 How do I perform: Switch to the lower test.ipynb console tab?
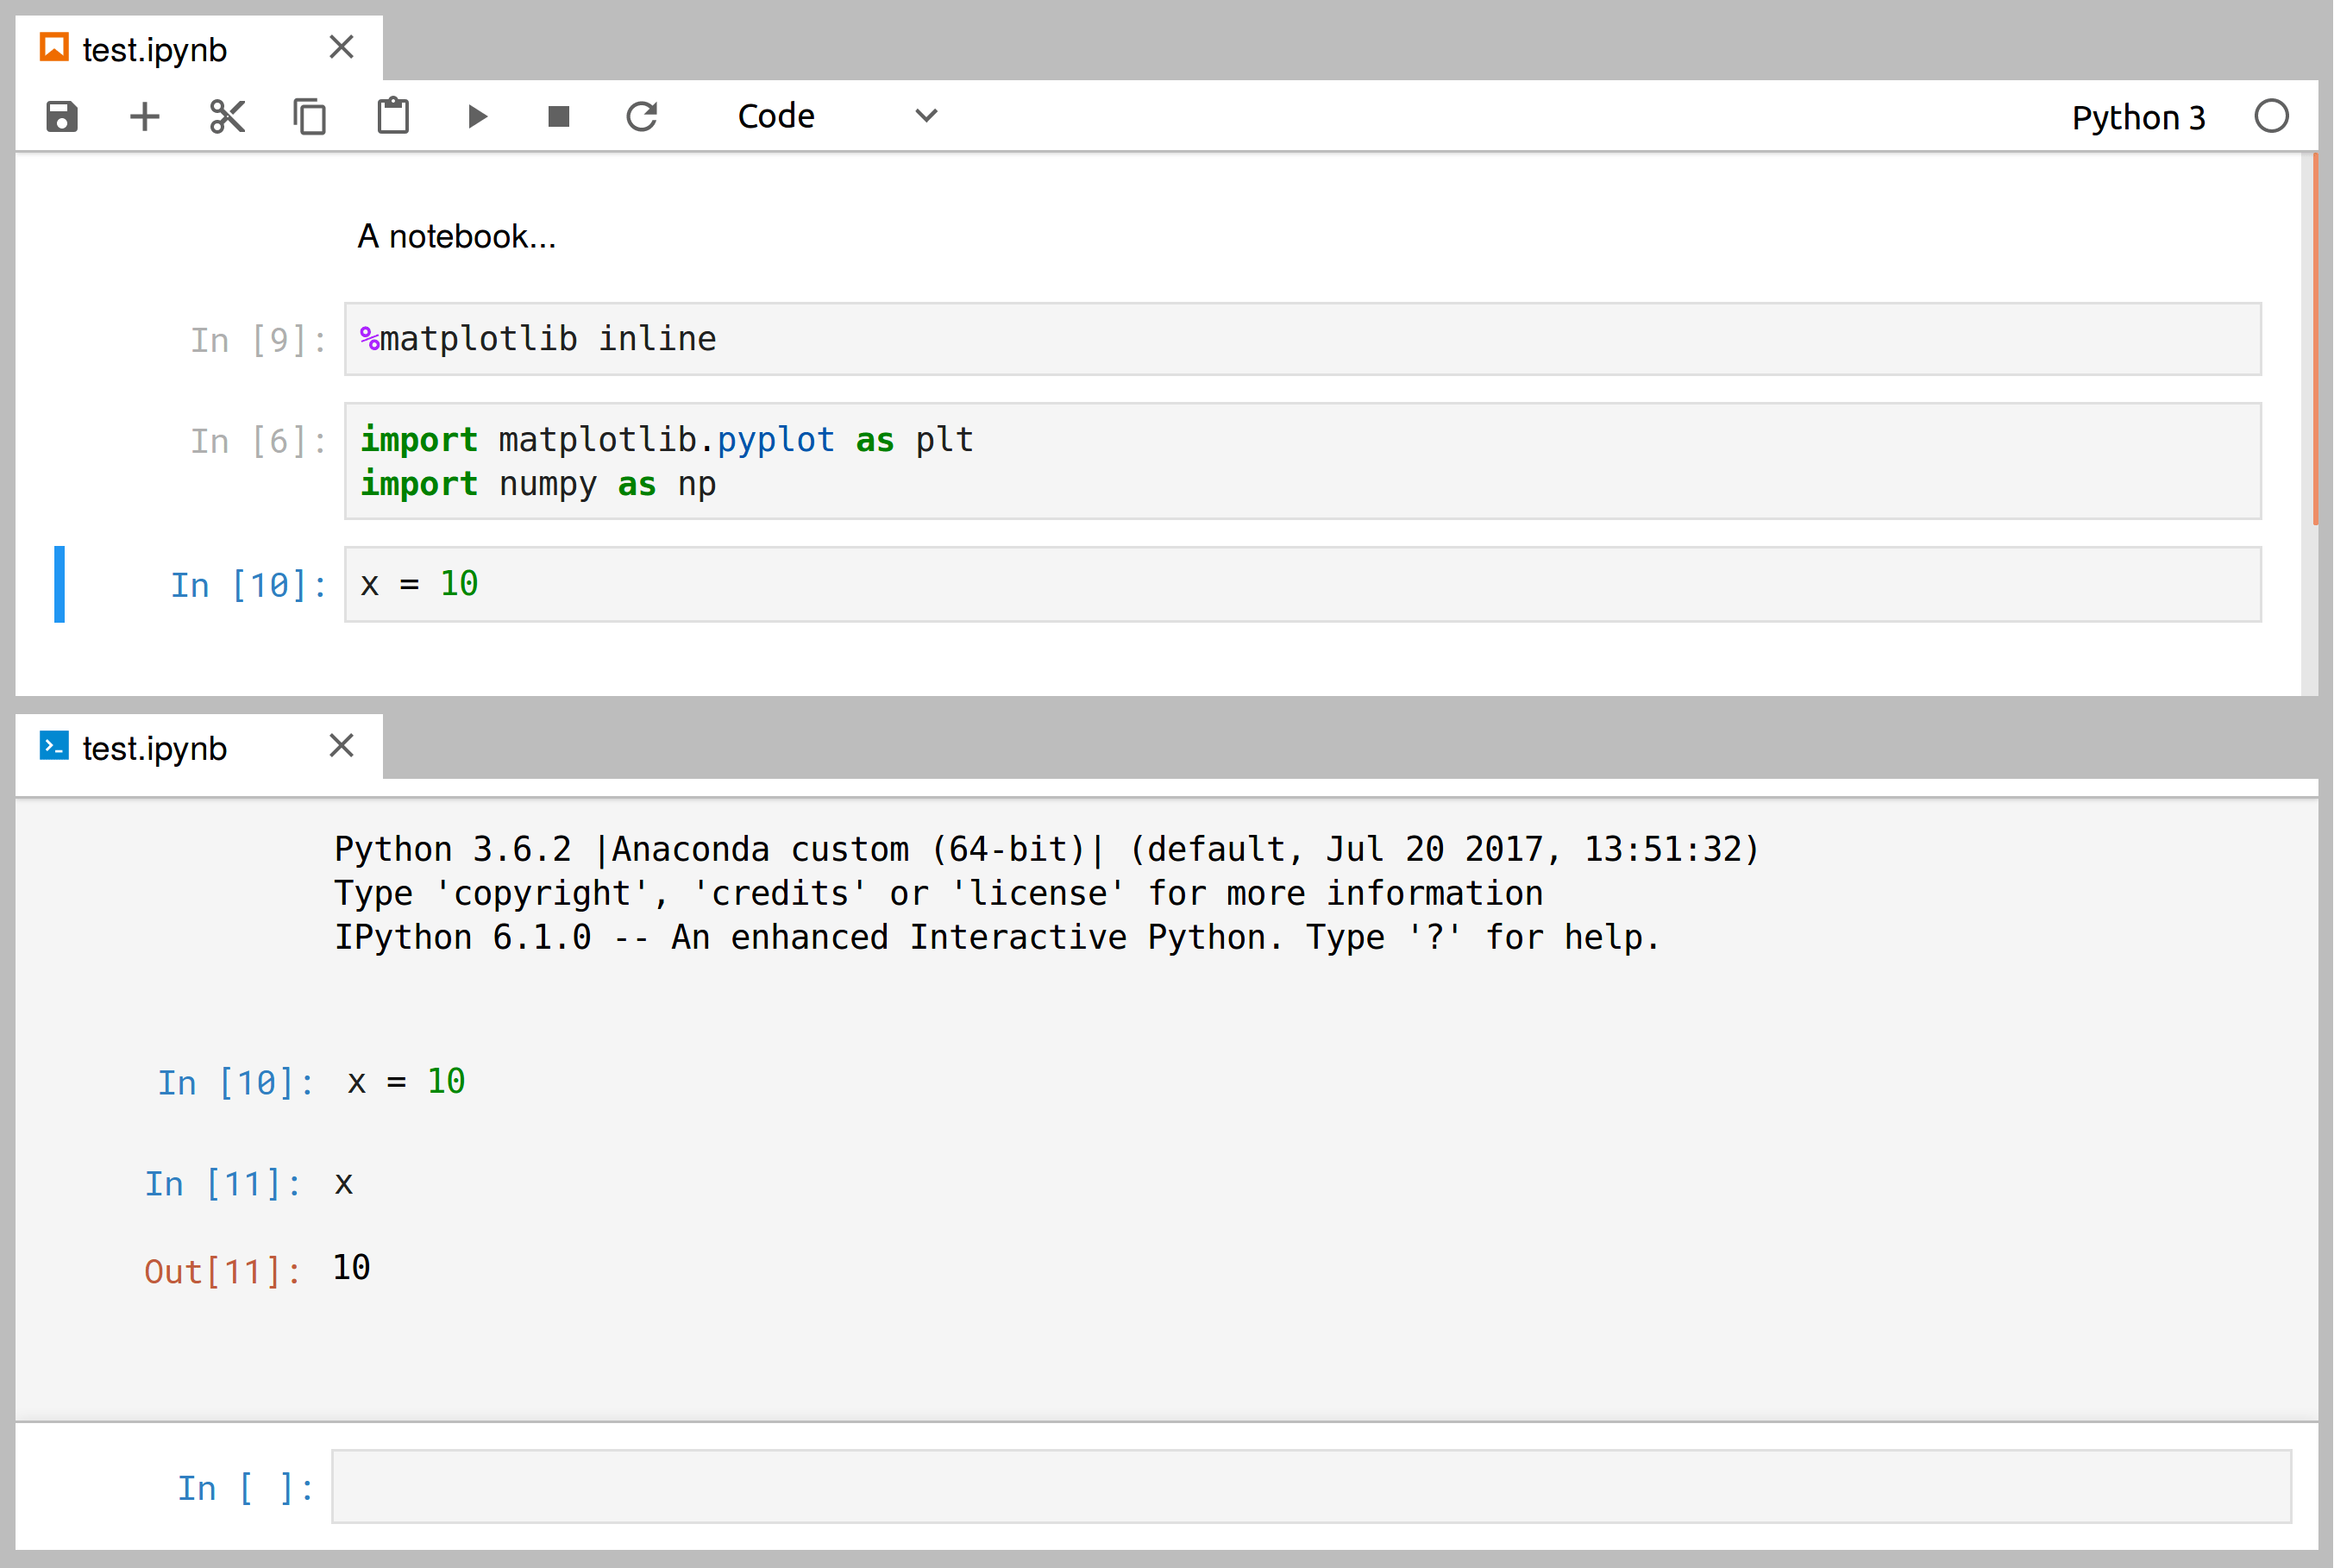(x=155, y=746)
